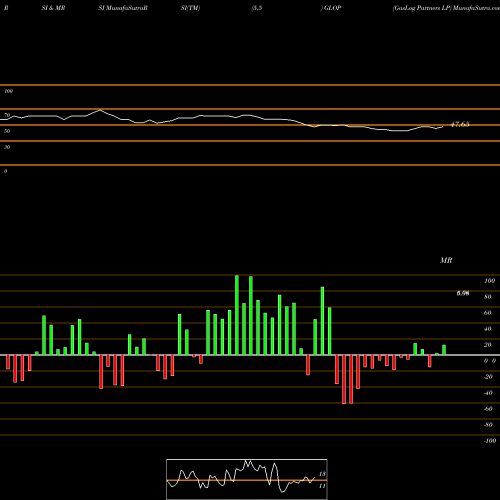Click the 'SI & MR' header text
500x500 pixels.
tap(53, 8)
